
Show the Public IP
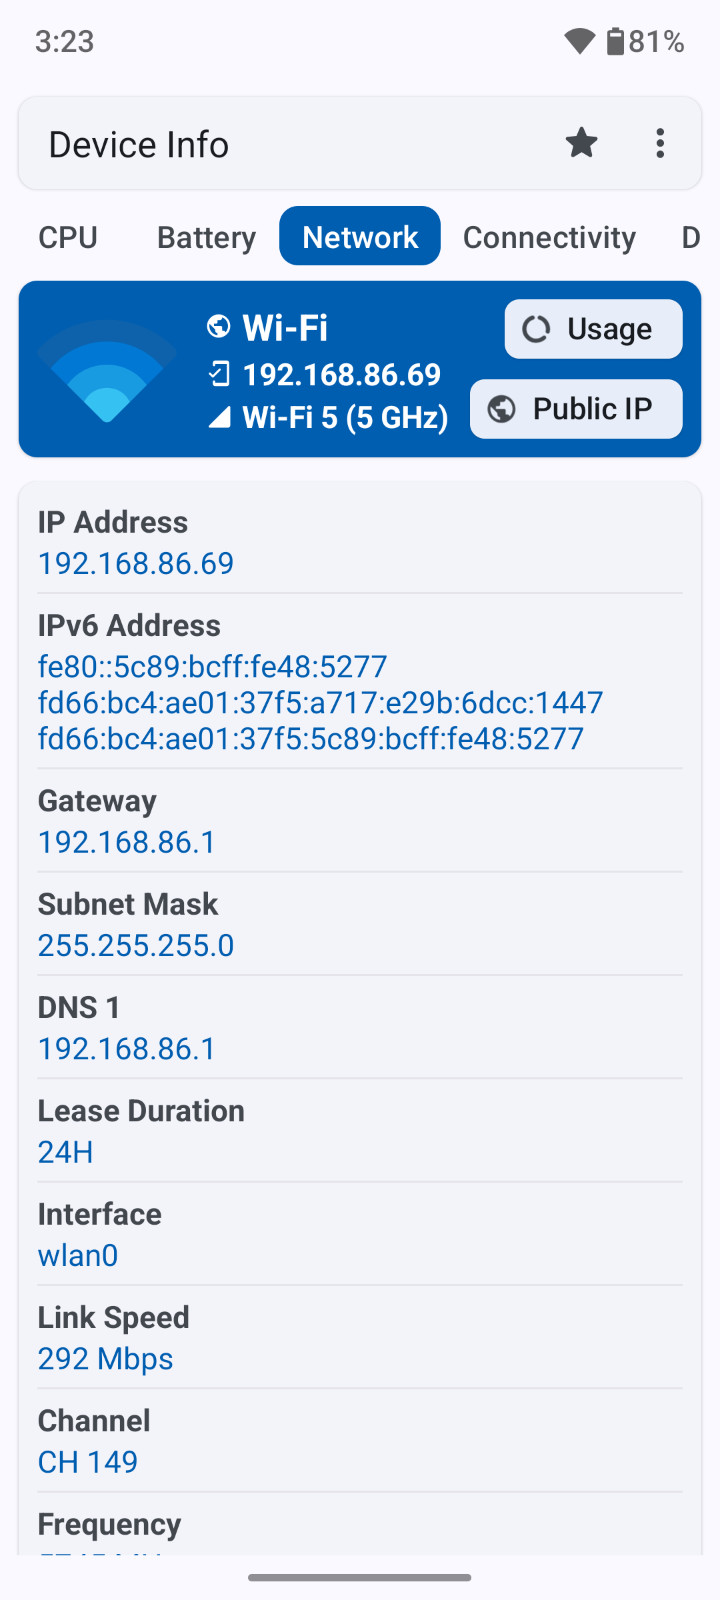[x=576, y=409]
